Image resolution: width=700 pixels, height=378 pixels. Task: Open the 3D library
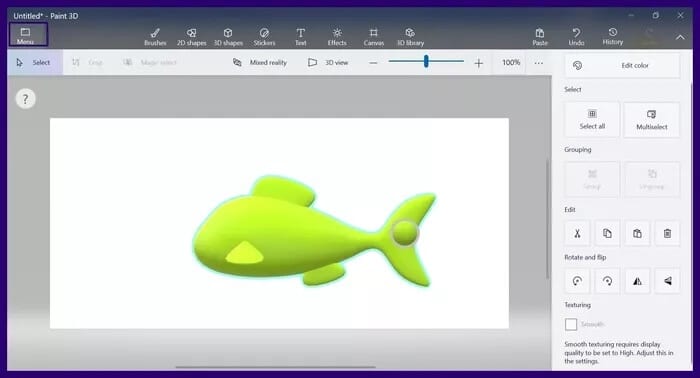click(x=410, y=37)
